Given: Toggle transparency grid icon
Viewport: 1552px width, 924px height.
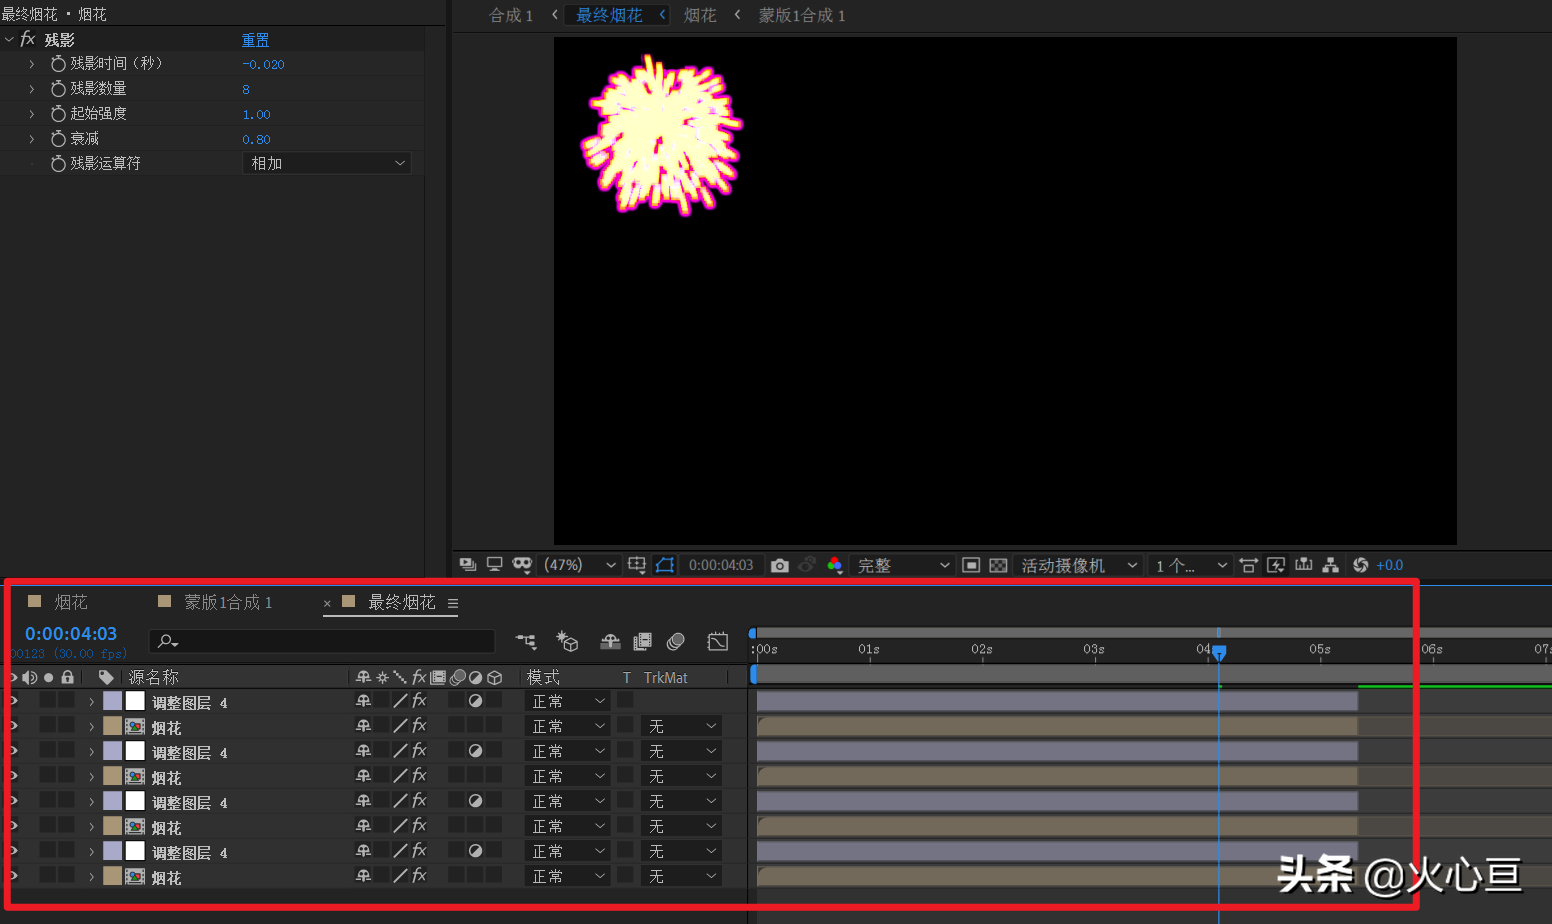Looking at the screenshot, I should [x=998, y=565].
